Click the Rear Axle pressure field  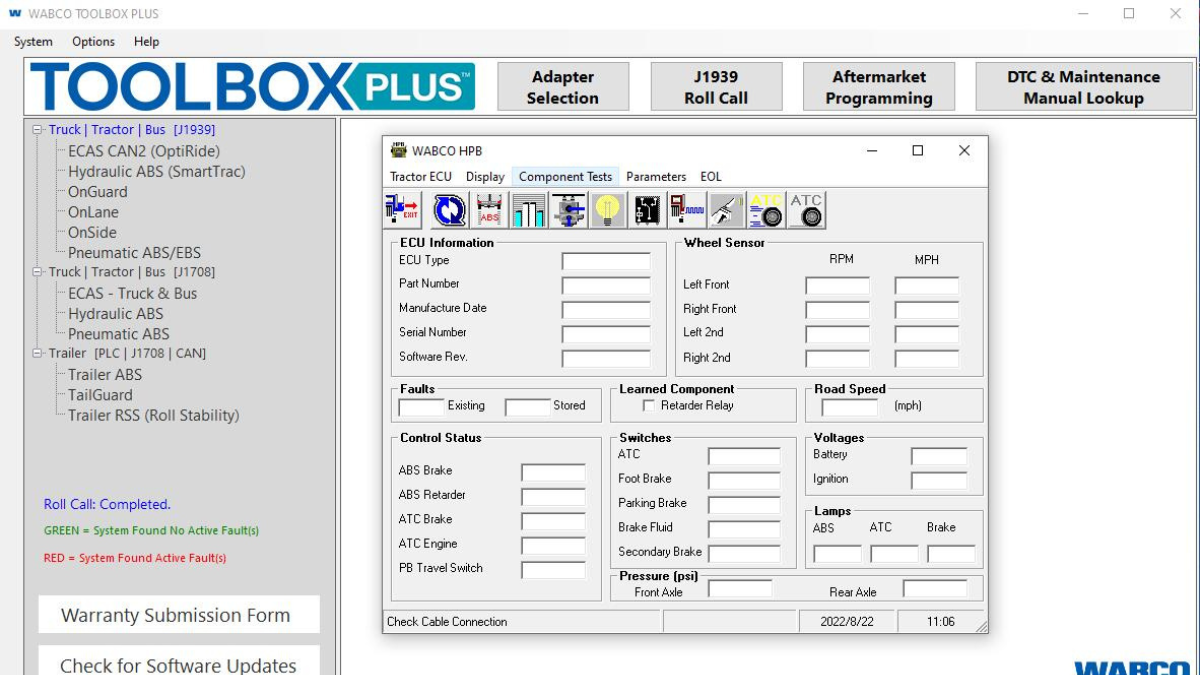coord(935,589)
